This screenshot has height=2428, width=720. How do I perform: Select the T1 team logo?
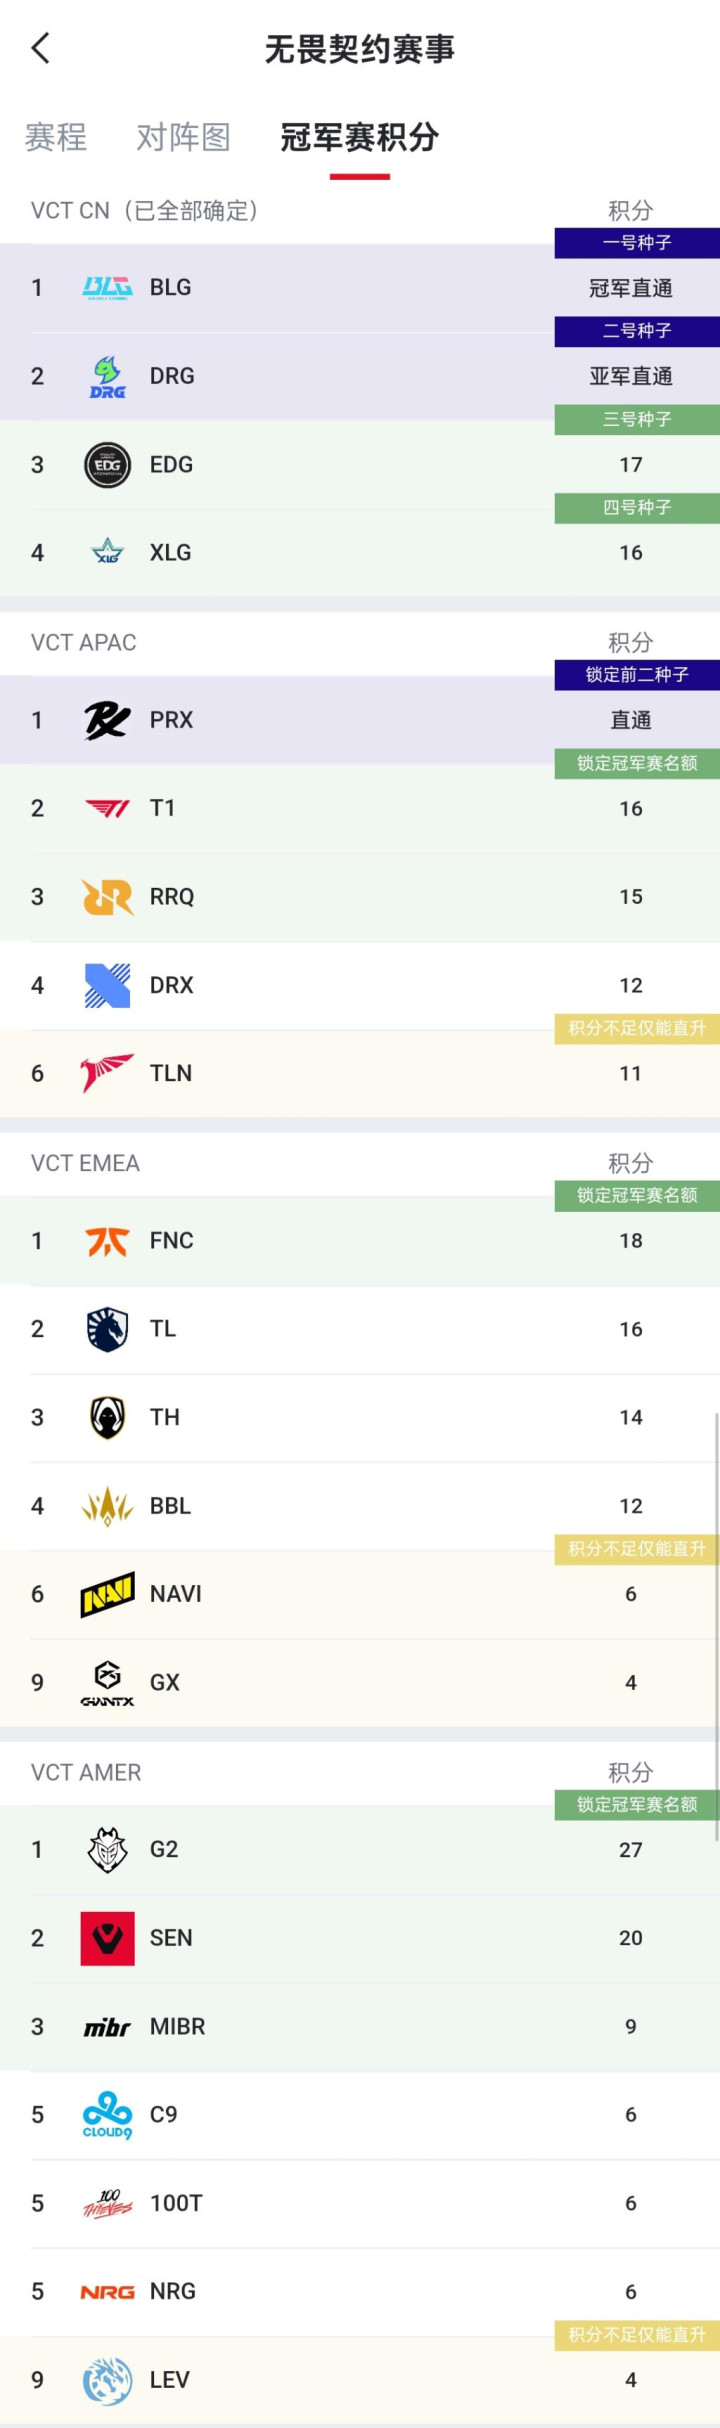click(x=107, y=808)
